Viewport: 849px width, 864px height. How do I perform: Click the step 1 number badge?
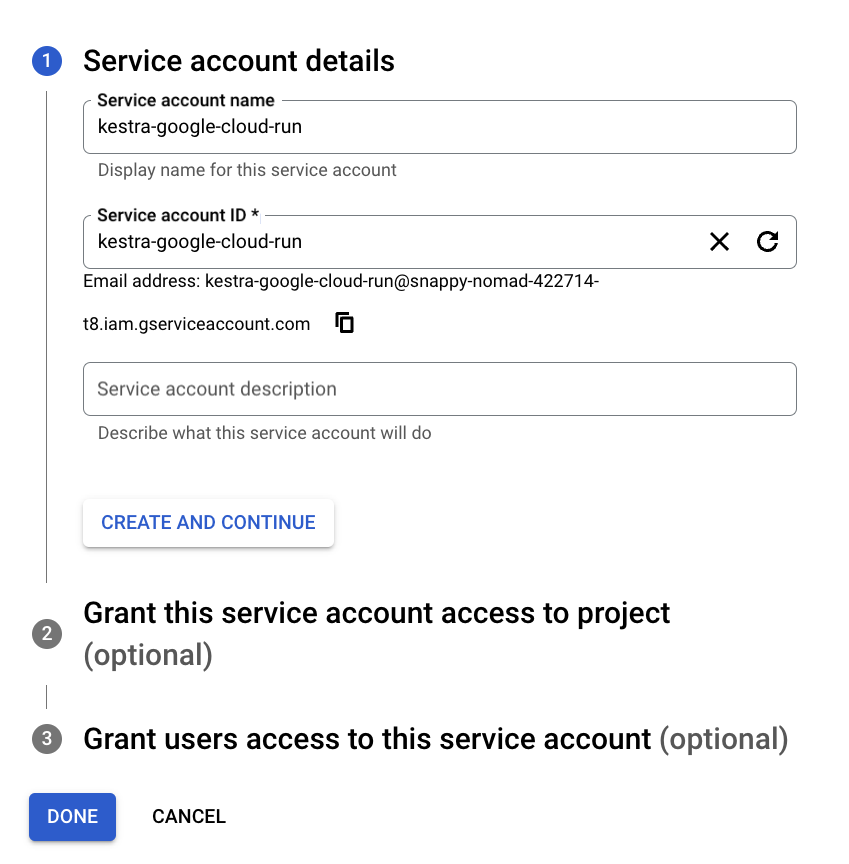[x=47, y=62]
